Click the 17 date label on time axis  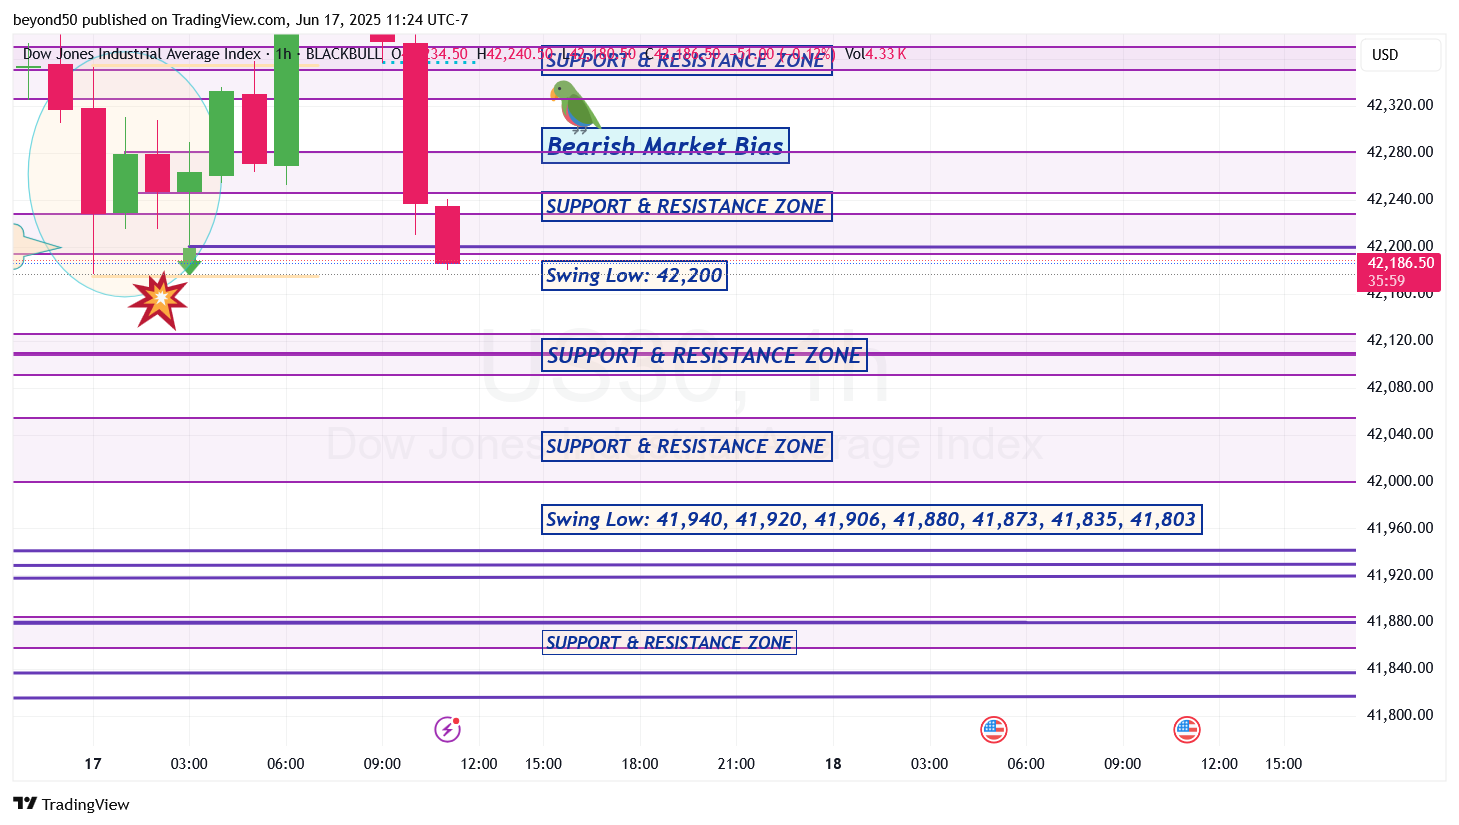(x=93, y=764)
